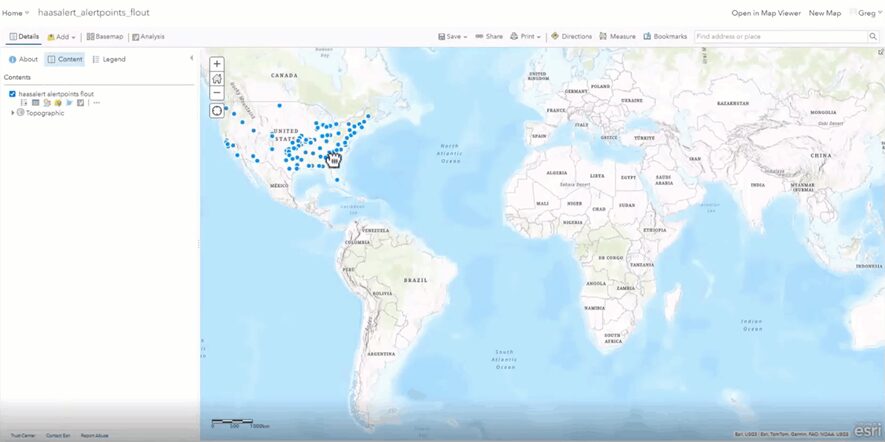Toggle the Details panel button
The image size is (885, 442).
pyautogui.click(x=24, y=37)
